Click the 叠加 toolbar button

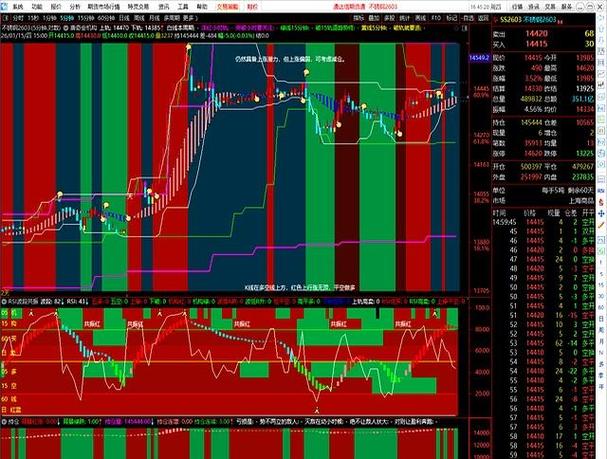[374, 18]
